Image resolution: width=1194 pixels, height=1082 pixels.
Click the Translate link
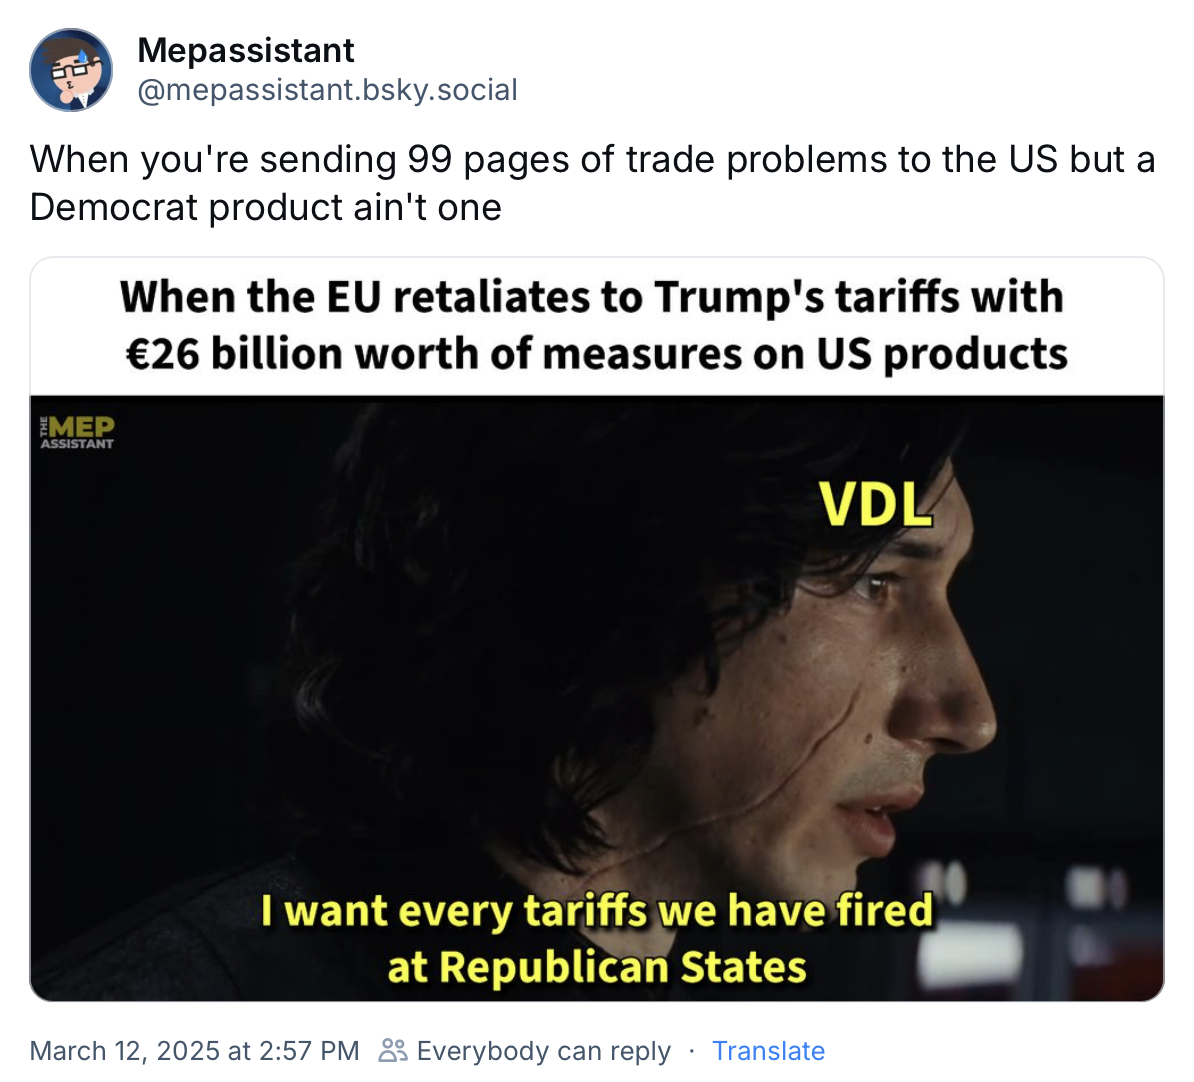[768, 1051]
